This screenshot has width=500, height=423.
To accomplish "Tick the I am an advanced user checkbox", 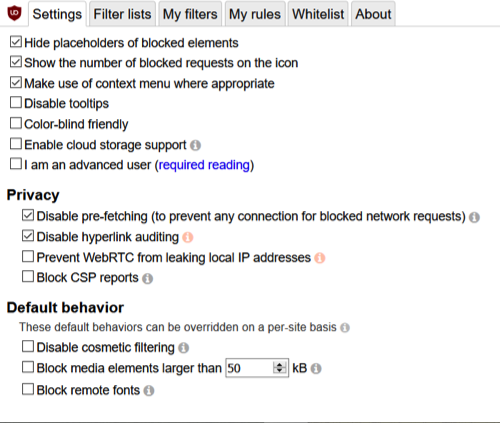I will pyautogui.click(x=16, y=164).
